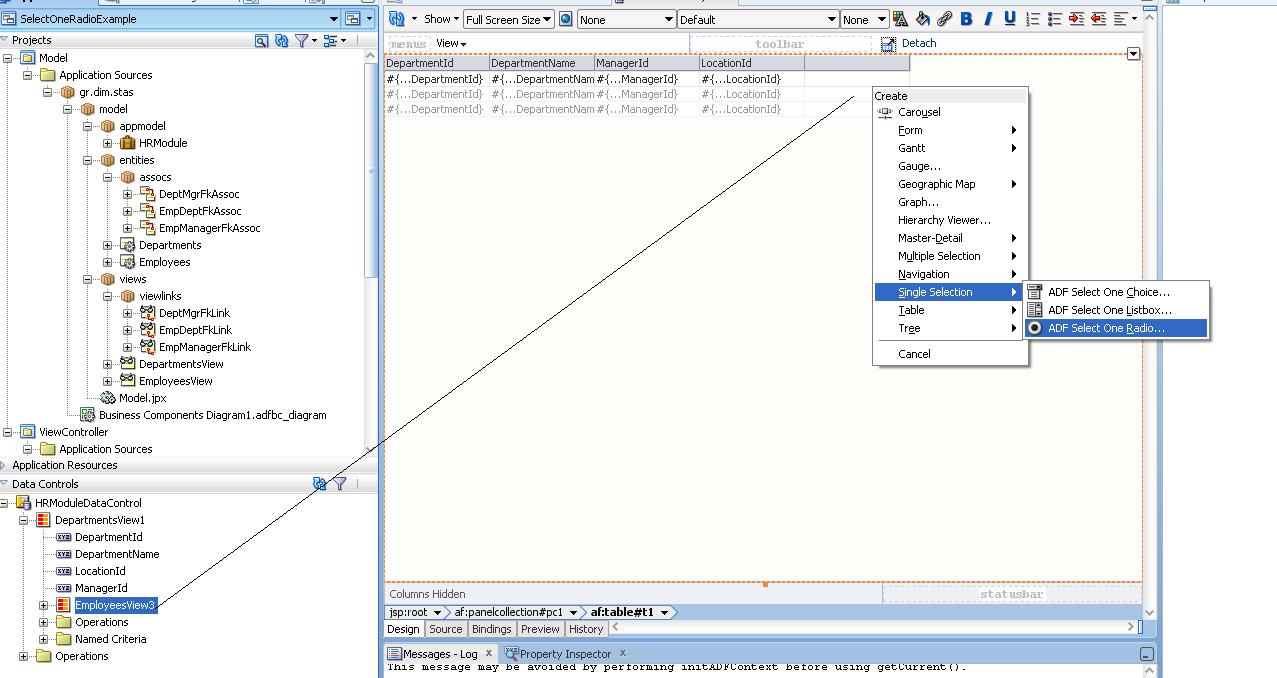This screenshot has height=678, width=1277.
Task: Click the refresh icon in the Projects panel
Action: click(x=281, y=41)
